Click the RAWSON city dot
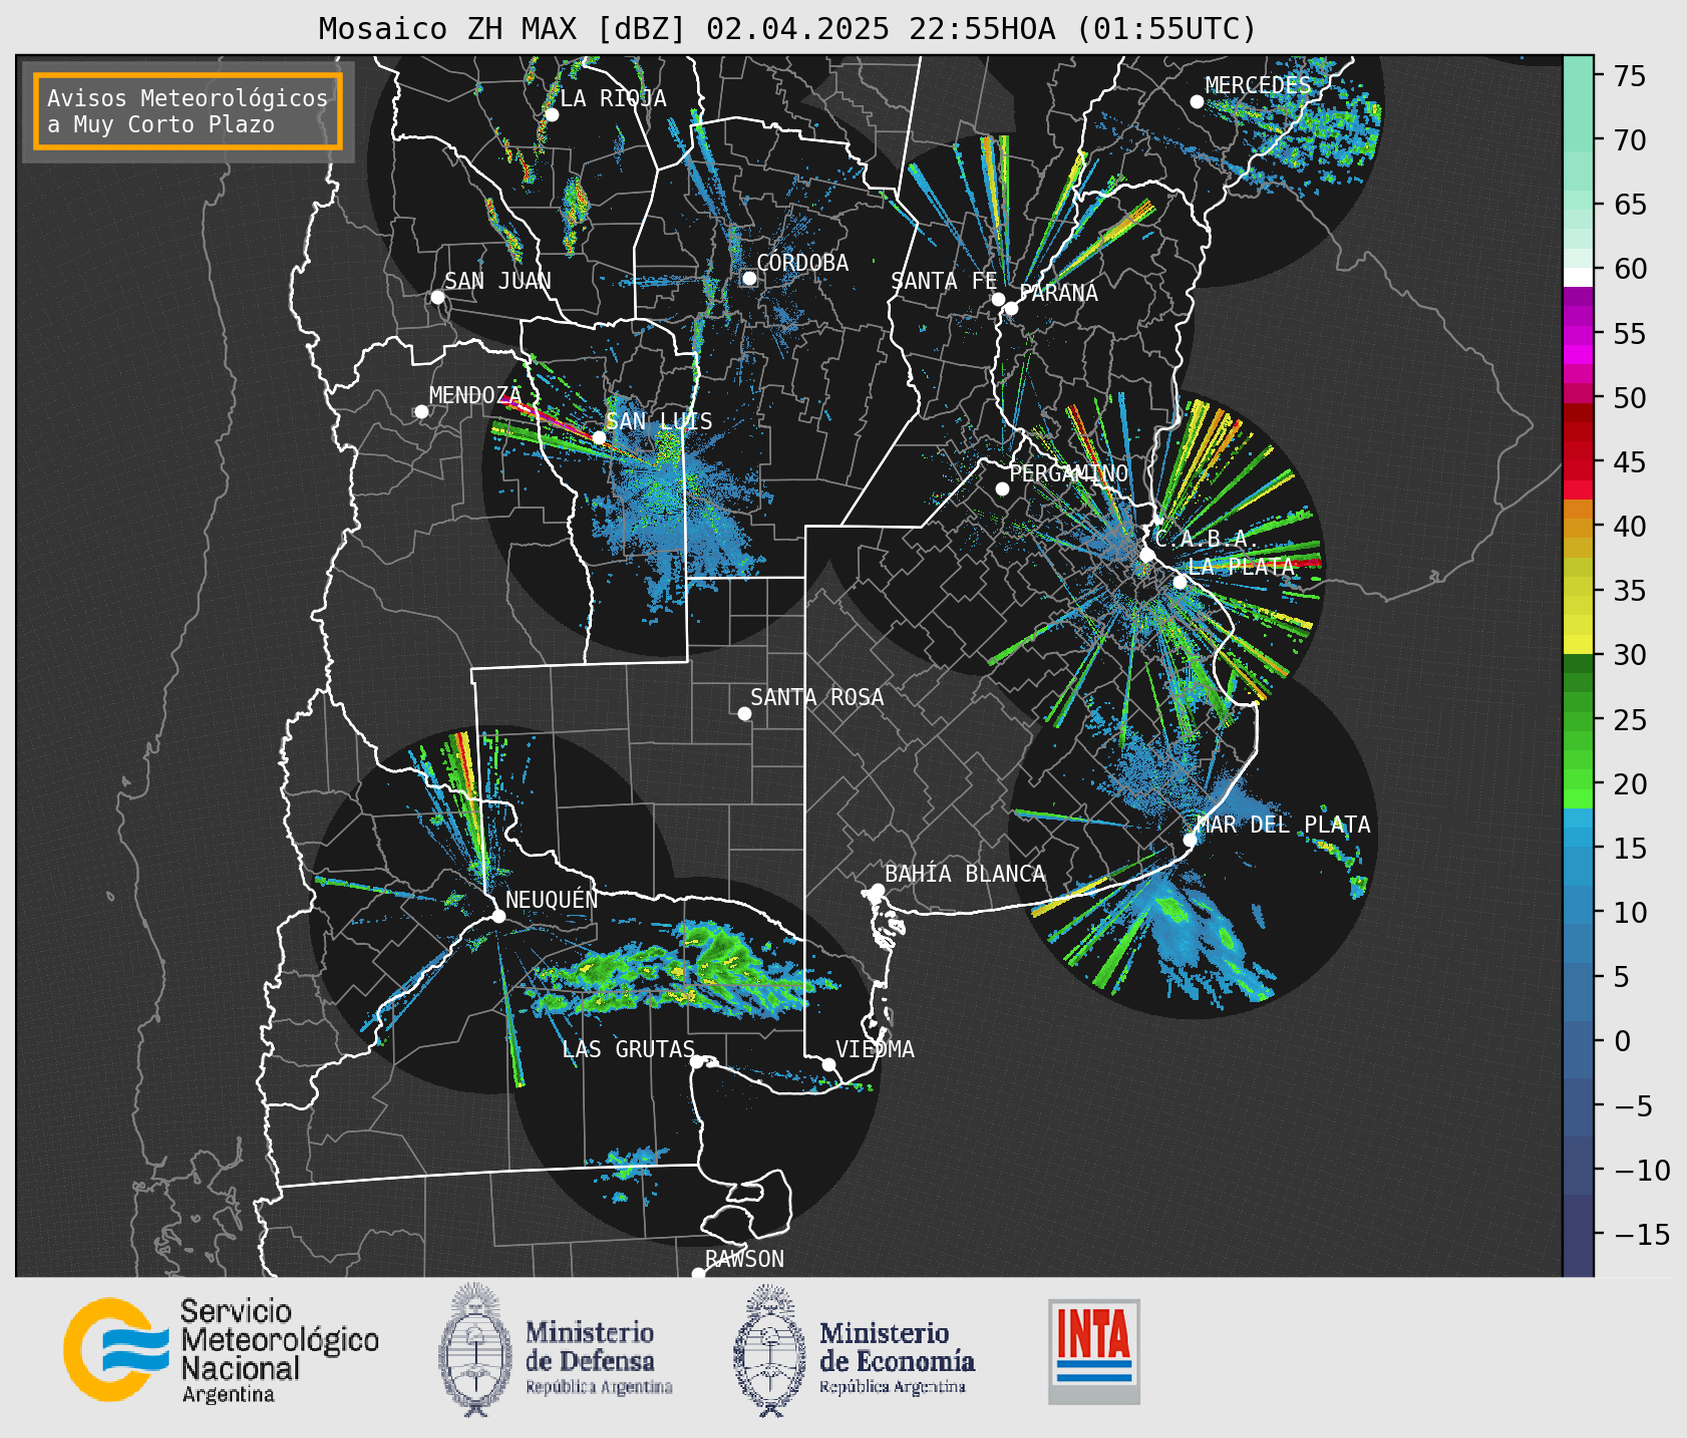 coord(698,1274)
